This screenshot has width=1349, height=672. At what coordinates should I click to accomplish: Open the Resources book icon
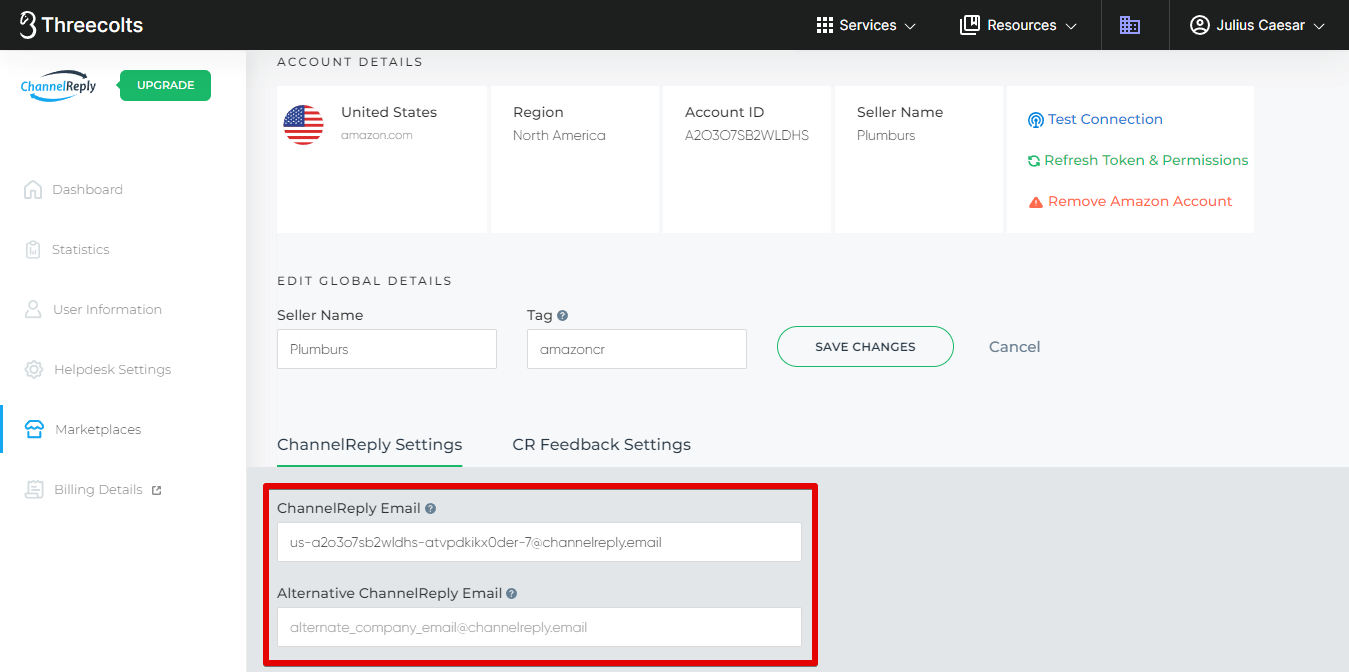point(969,25)
